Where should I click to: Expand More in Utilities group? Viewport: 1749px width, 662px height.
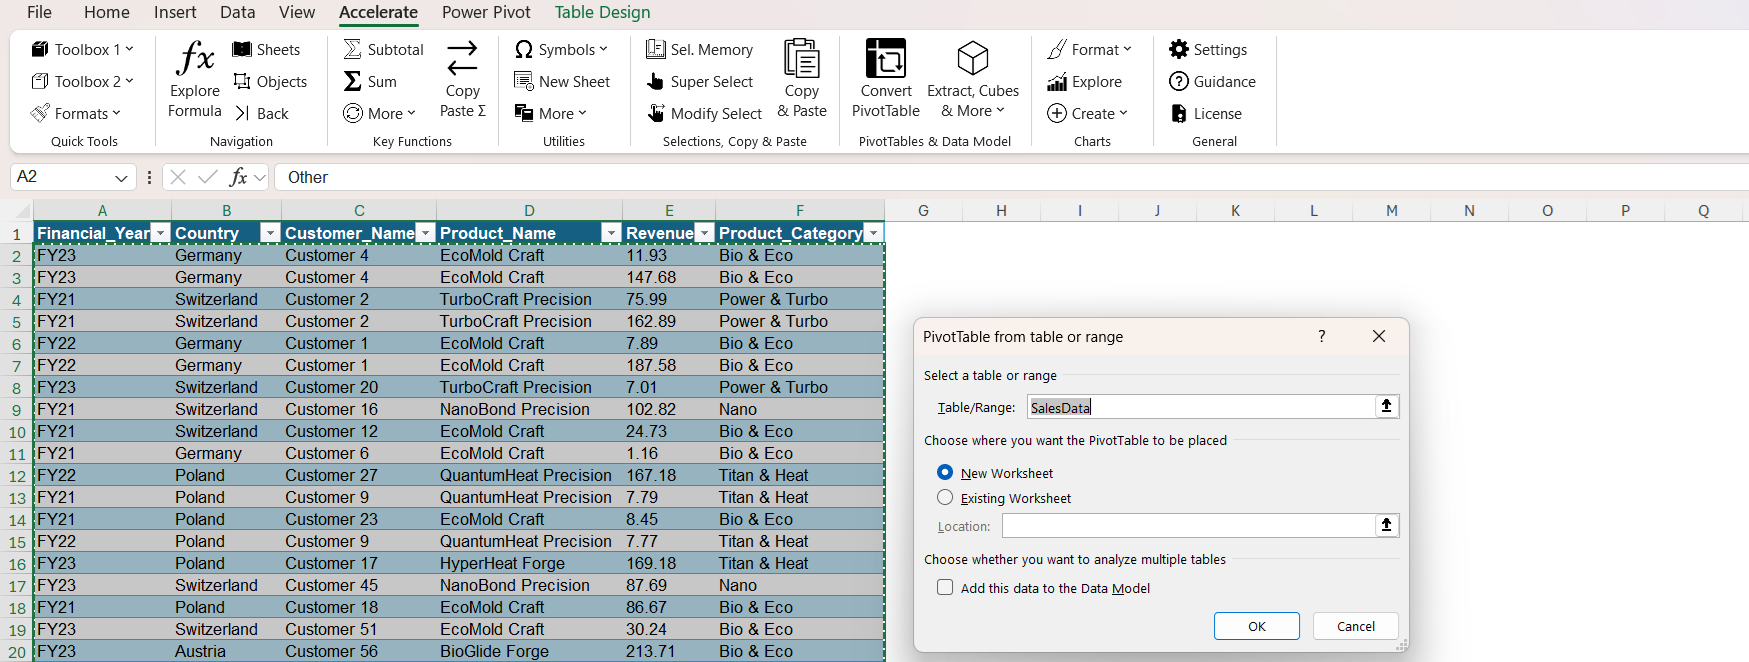550,113
